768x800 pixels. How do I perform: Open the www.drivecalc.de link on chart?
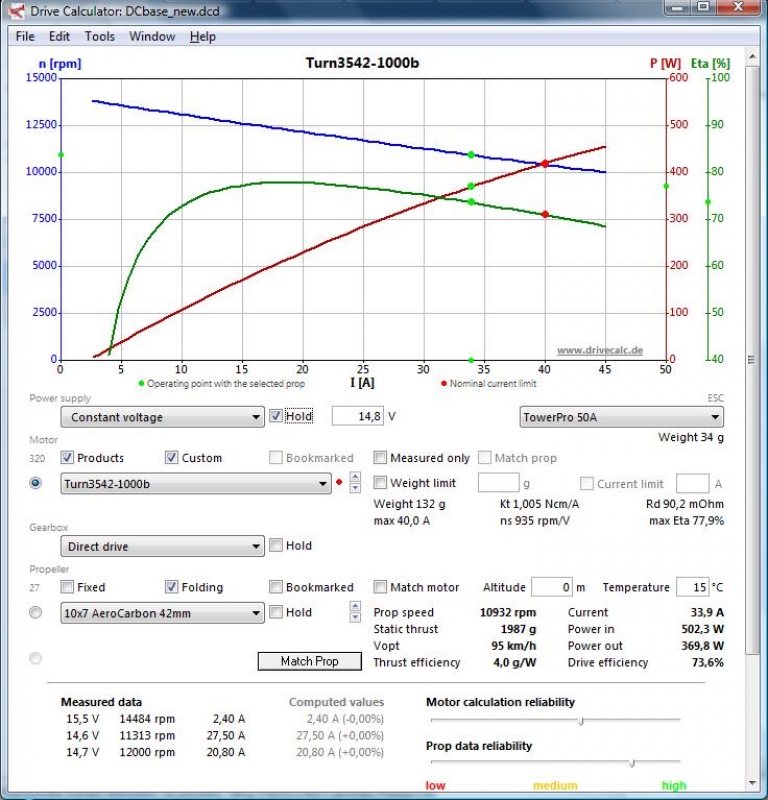click(599, 350)
